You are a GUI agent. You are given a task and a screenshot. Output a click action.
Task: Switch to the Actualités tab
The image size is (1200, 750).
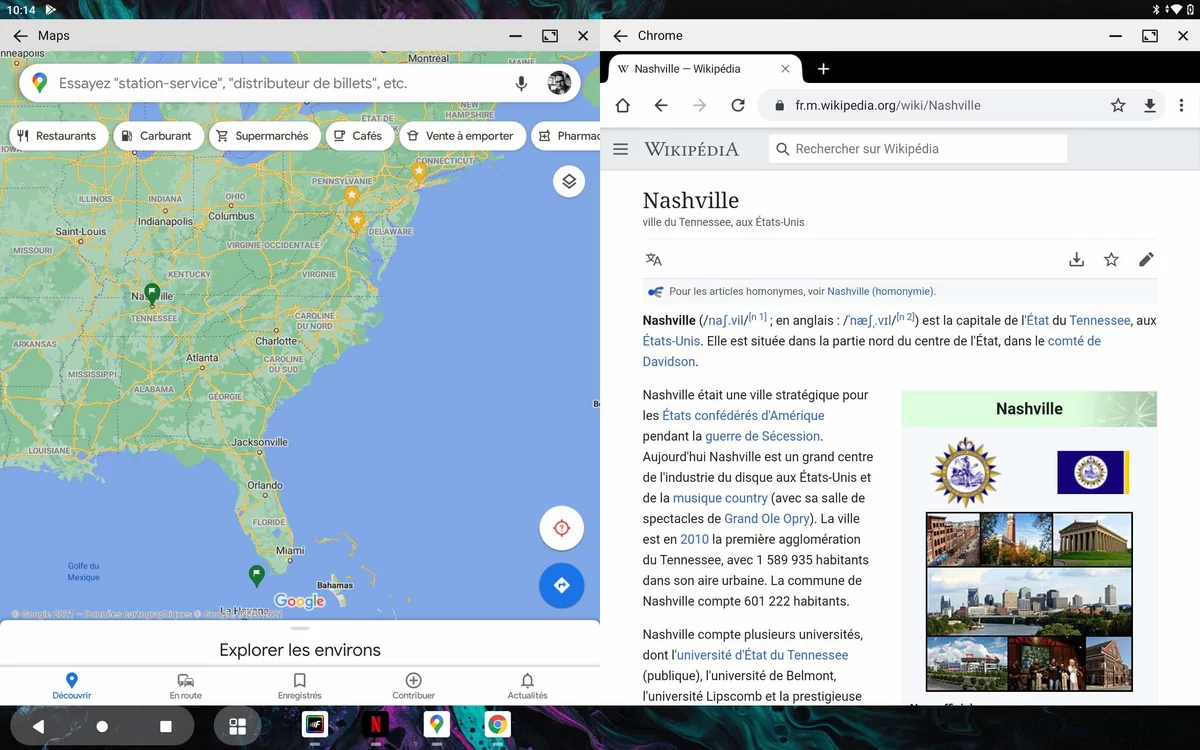click(x=528, y=687)
